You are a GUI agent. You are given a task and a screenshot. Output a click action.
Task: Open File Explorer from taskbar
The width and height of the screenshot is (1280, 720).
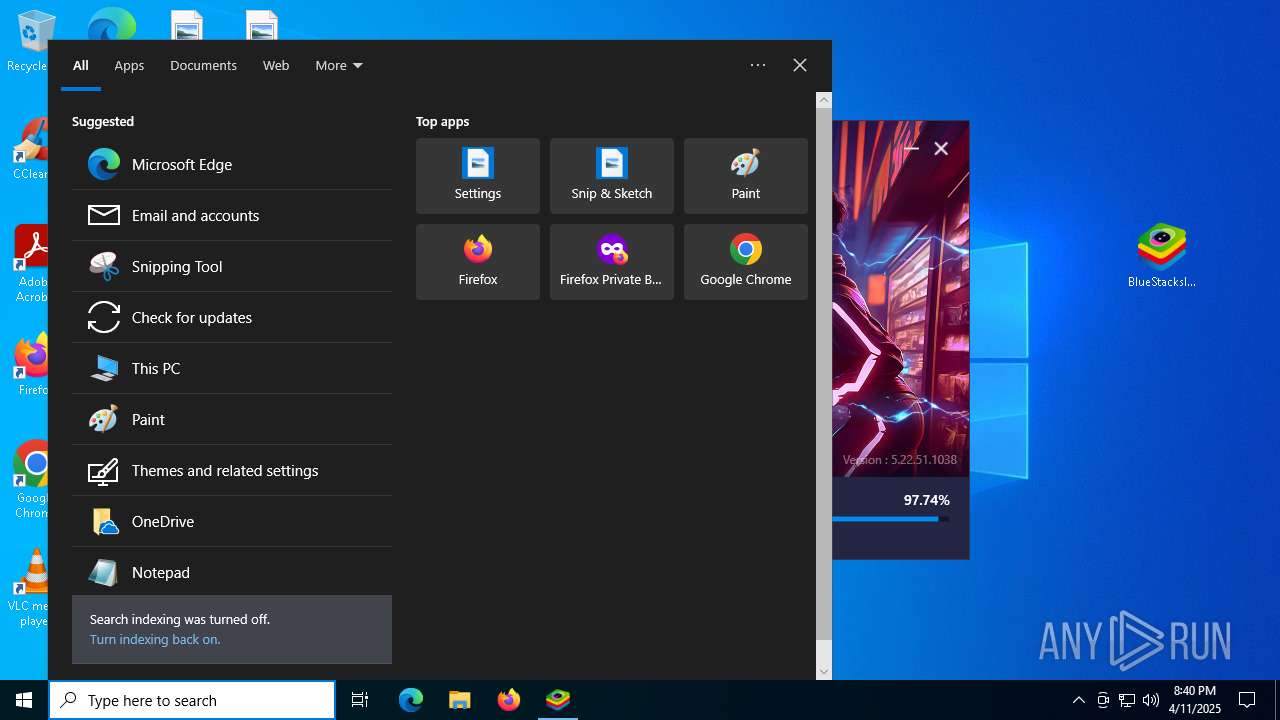coord(460,700)
